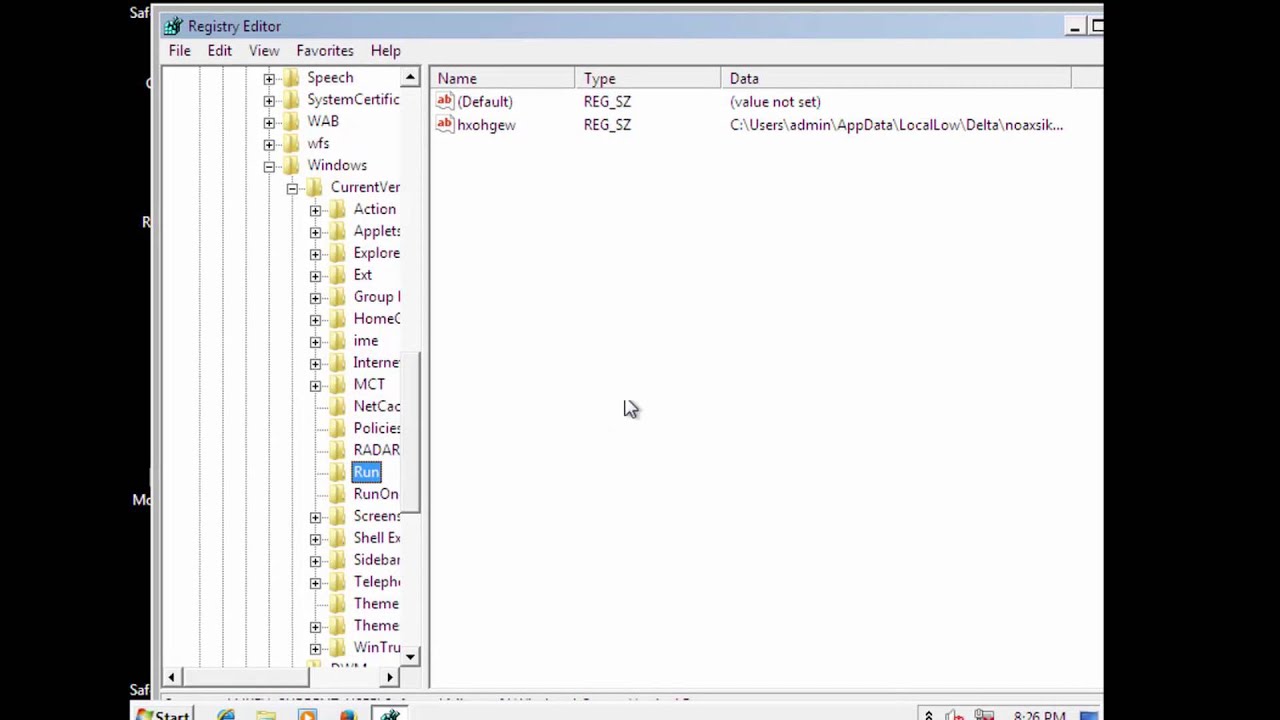Expand the Speech key
The image size is (1280, 720).
tap(269, 78)
